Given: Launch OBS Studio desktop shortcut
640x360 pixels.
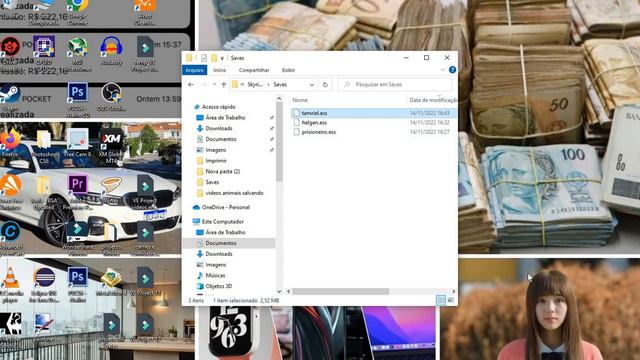Looking at the screenshot, I should click(111, 97).
